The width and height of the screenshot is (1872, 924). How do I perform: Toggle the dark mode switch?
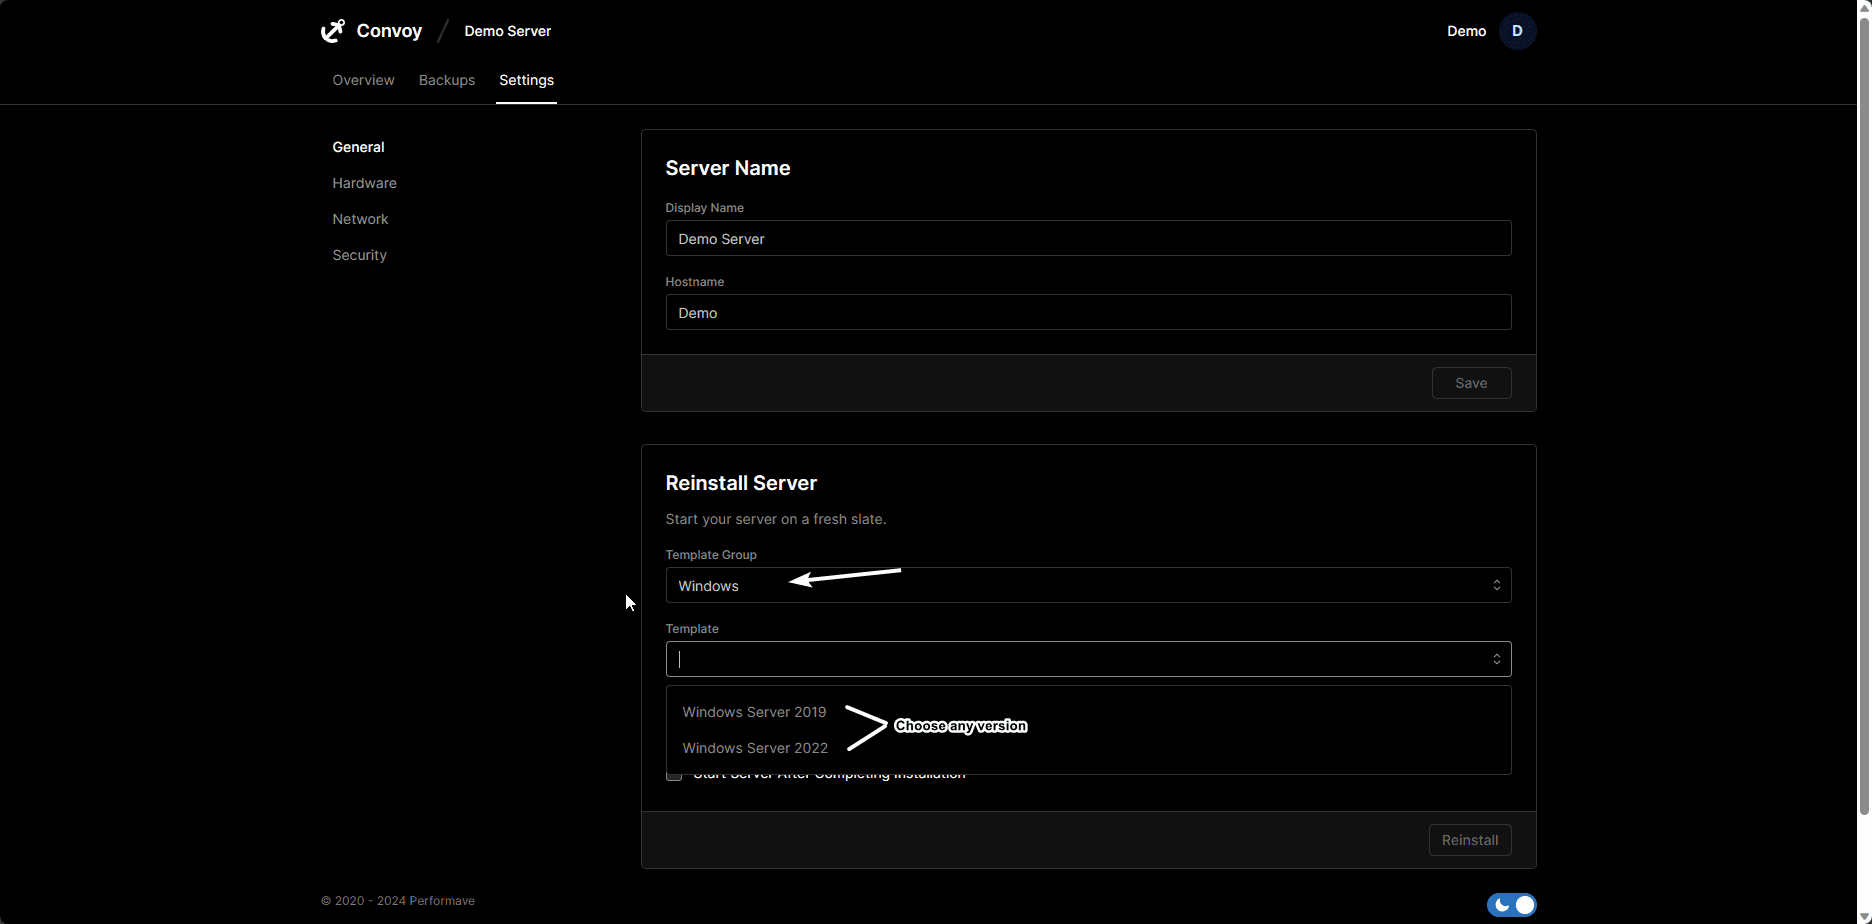[1511, 905]
